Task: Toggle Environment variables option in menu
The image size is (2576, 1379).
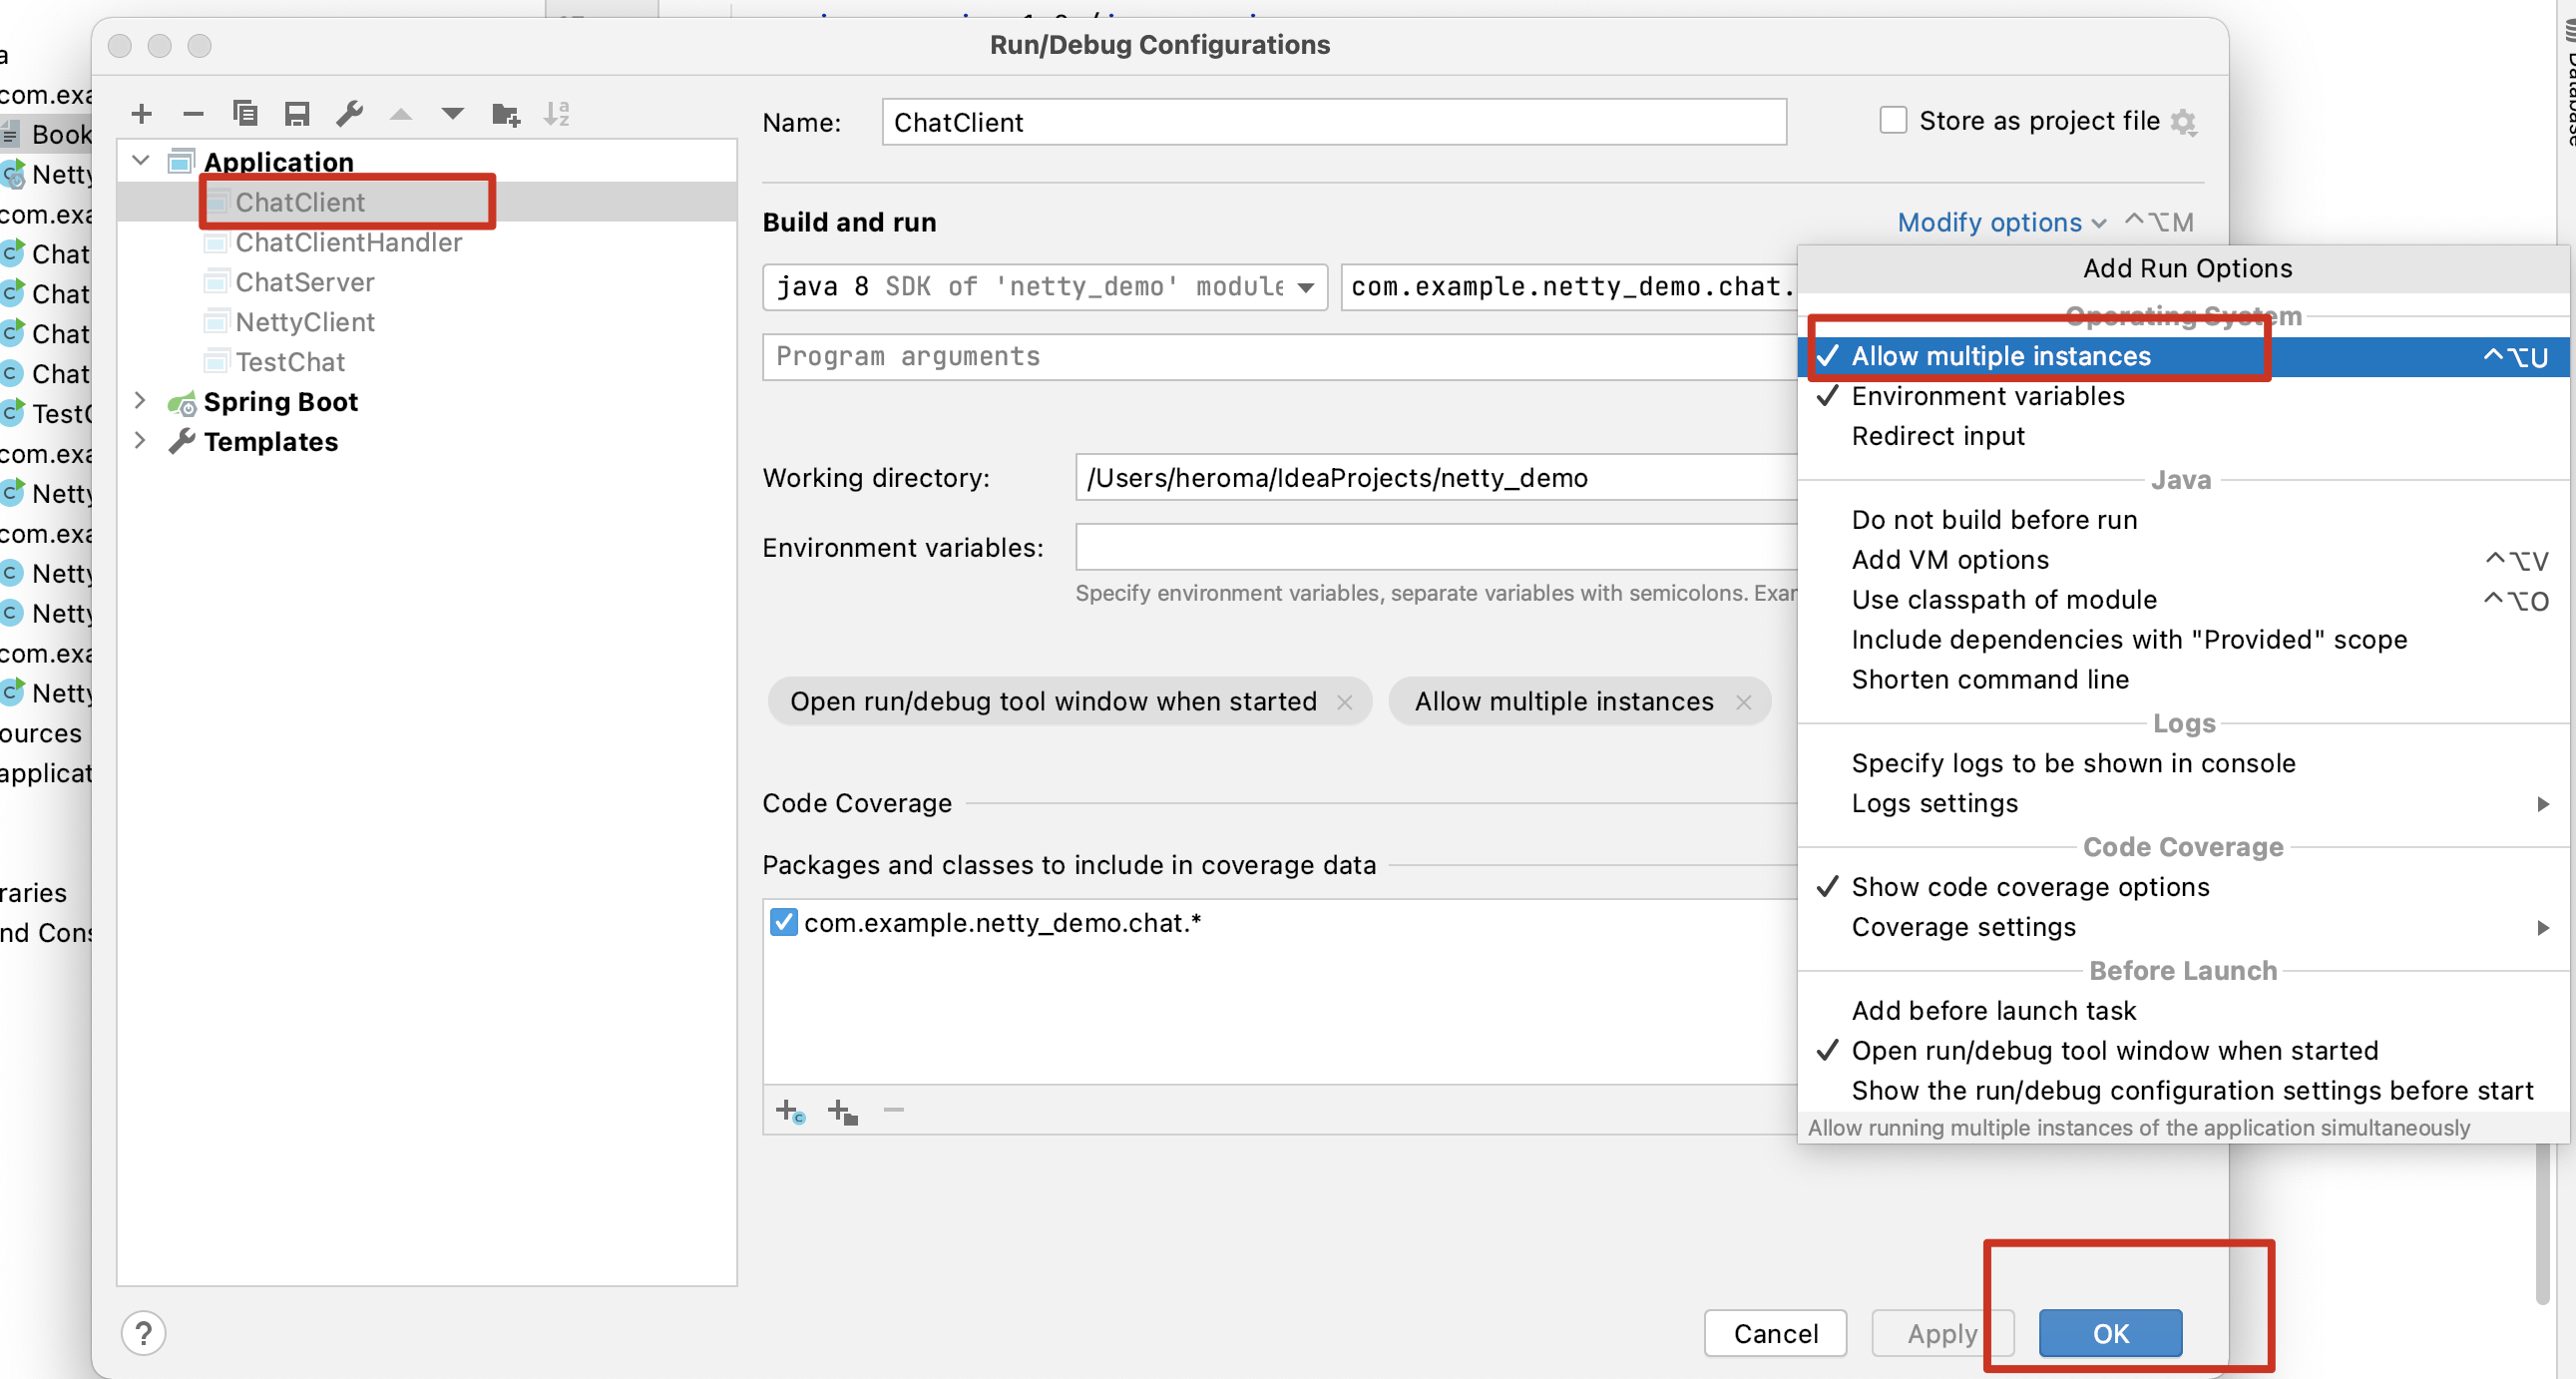Action: point(1987,397)
